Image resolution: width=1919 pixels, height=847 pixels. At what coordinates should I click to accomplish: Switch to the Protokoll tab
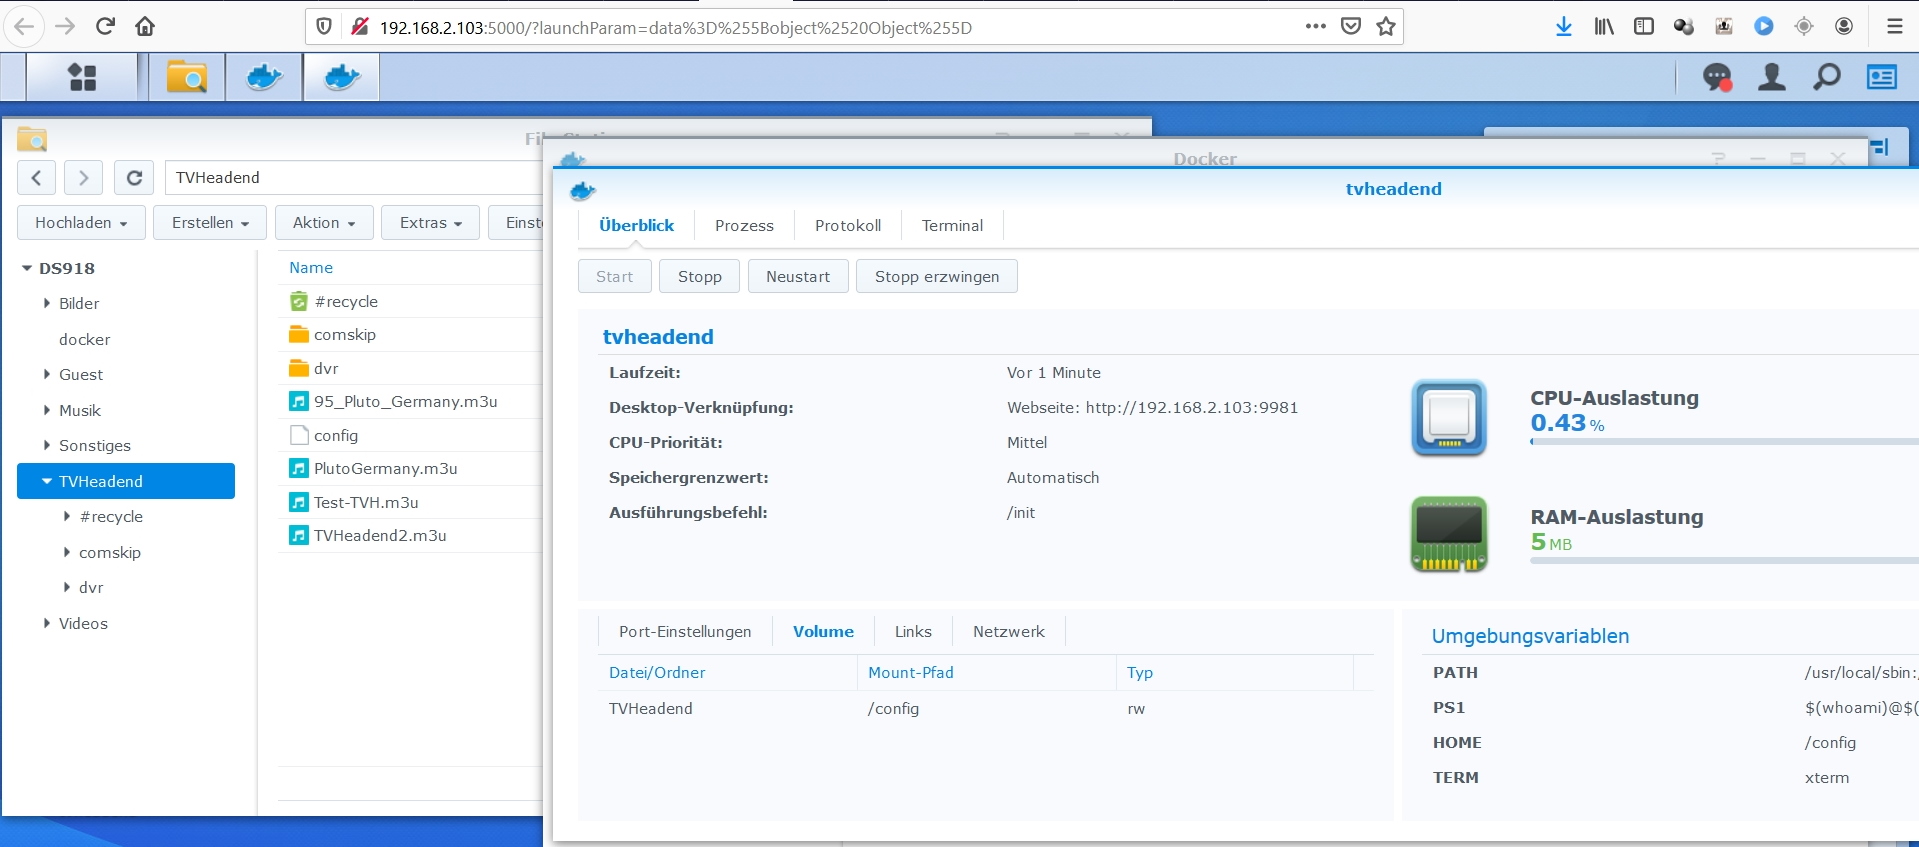pos(848,226)
